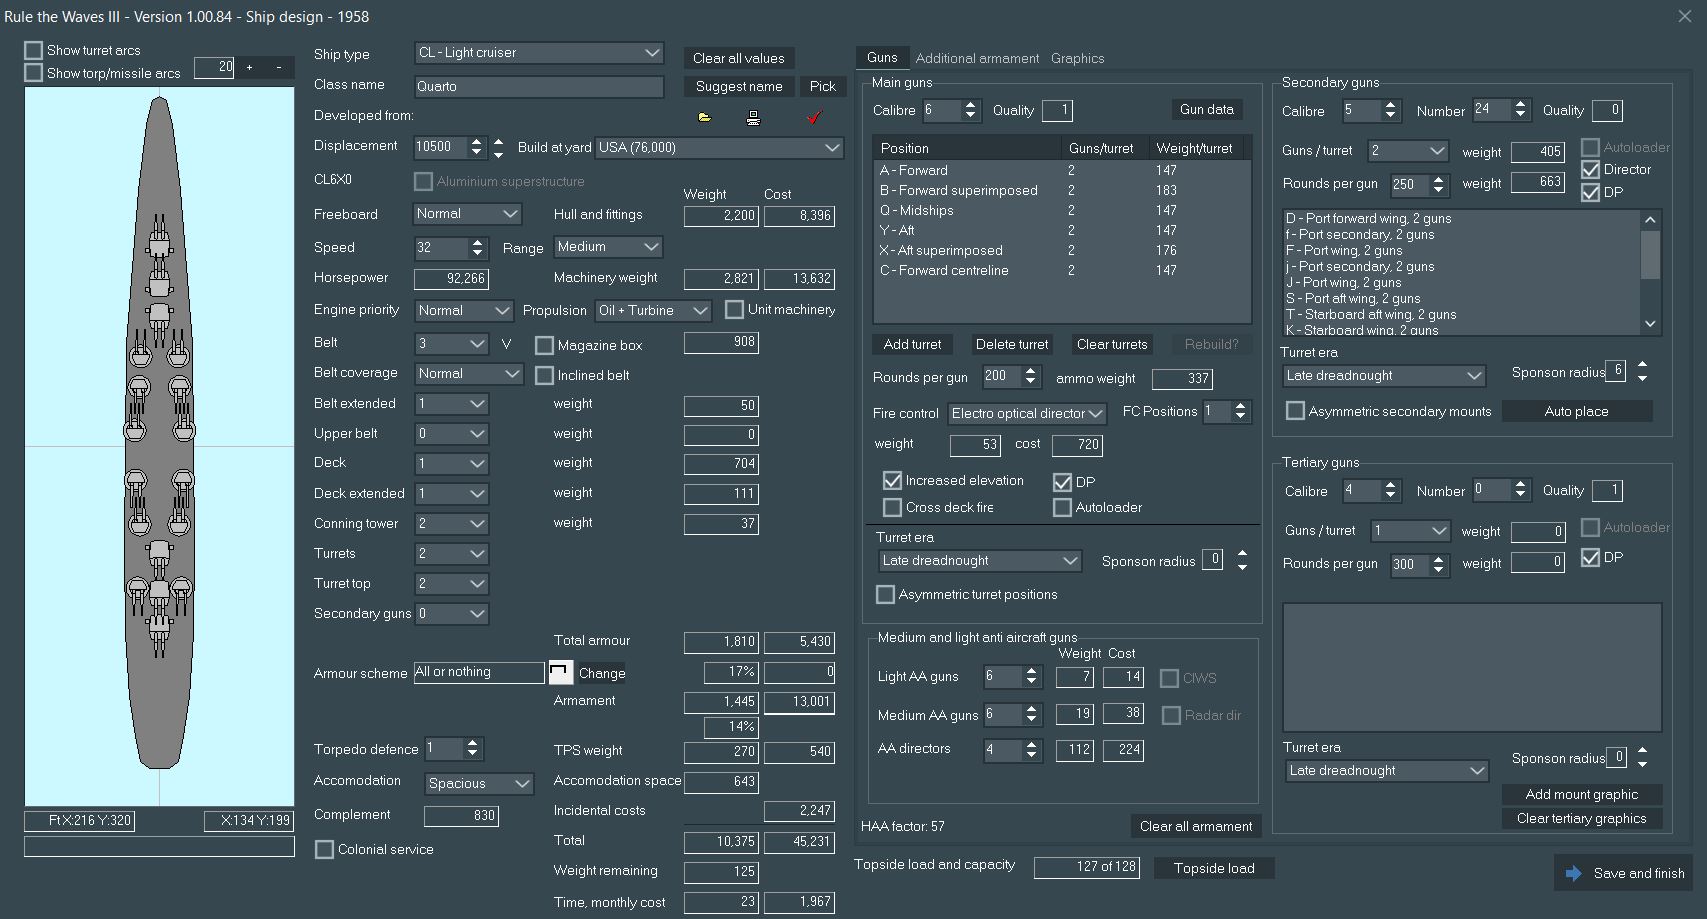Click Delete turret button
Viewport: 1707px width, 919px height.
1012,344
